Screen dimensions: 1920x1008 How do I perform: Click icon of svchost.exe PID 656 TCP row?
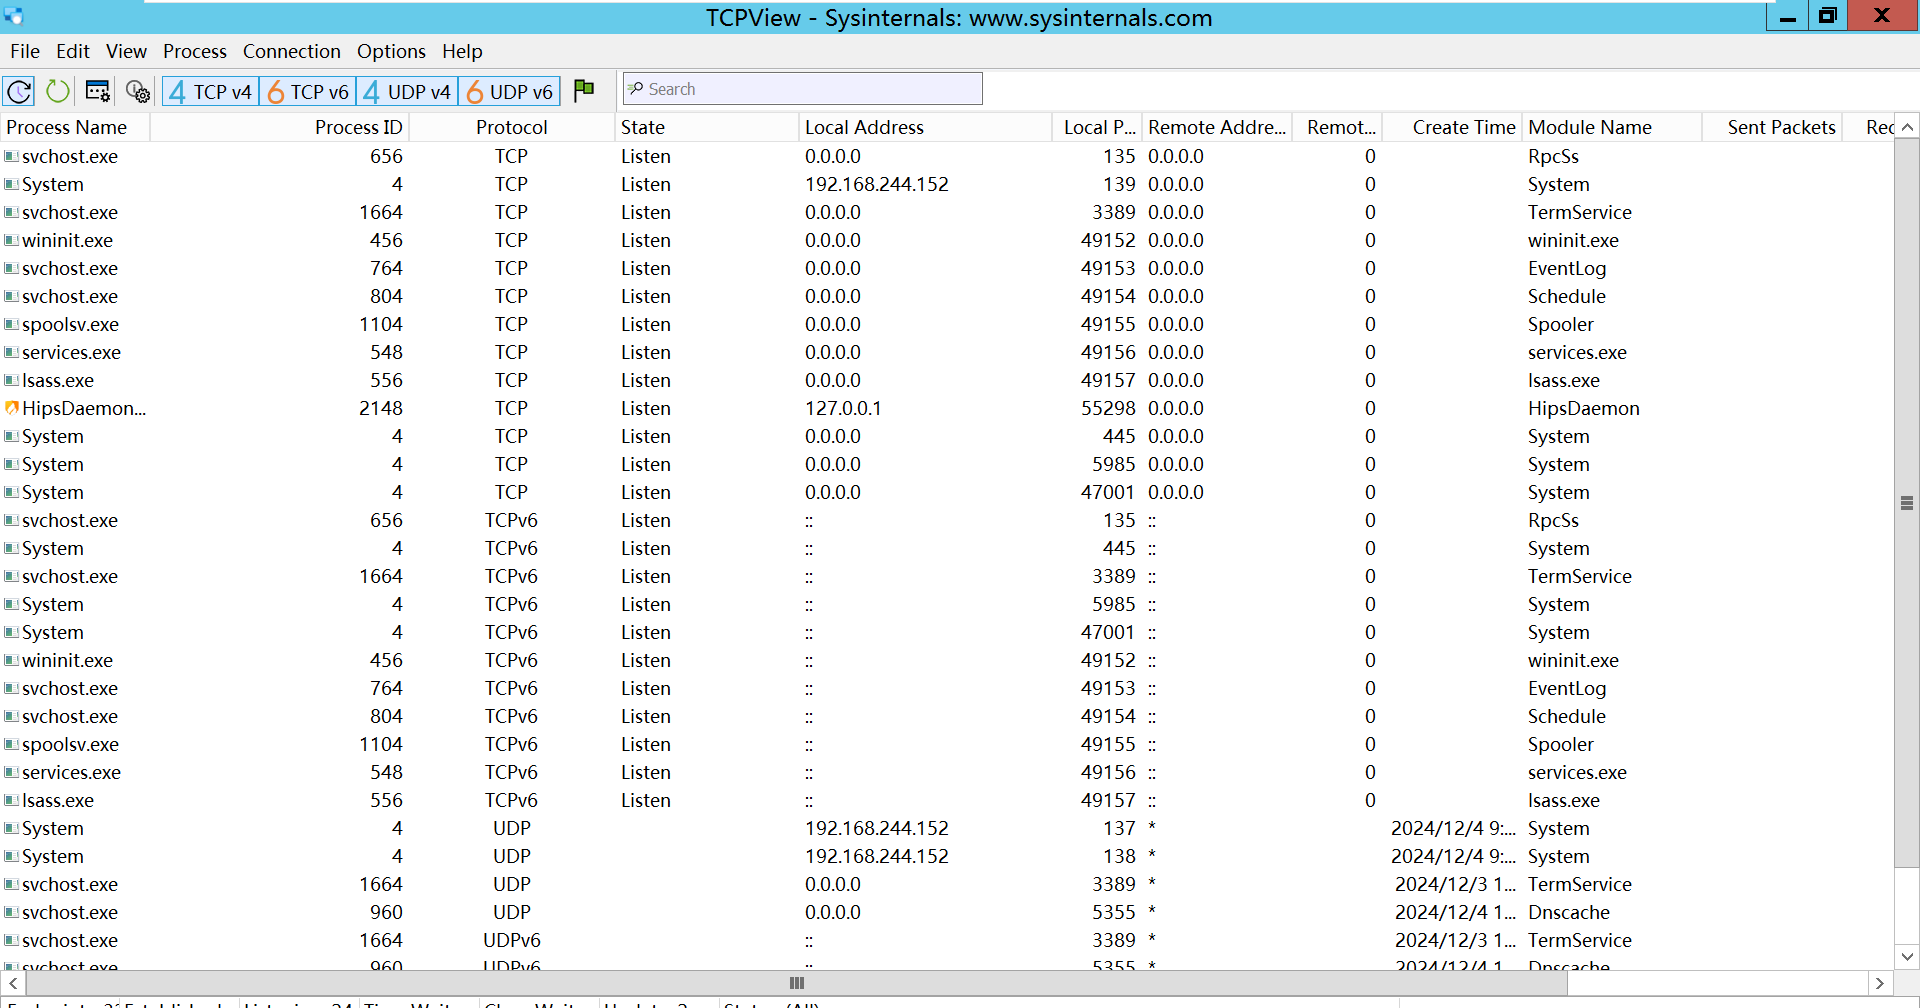(x=12, y=156)
